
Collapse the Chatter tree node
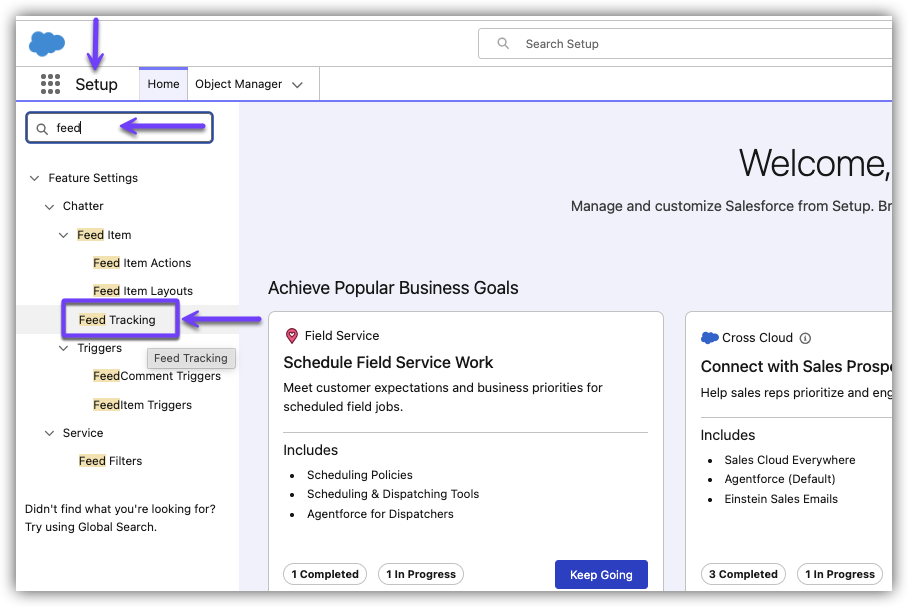point(49,206)
